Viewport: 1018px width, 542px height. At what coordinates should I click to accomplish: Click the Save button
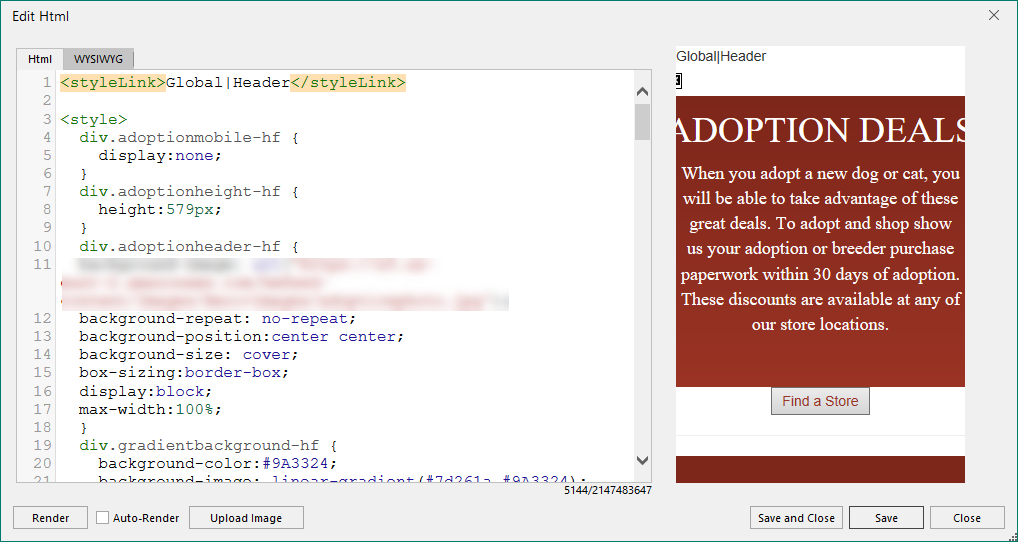[886, 518]
